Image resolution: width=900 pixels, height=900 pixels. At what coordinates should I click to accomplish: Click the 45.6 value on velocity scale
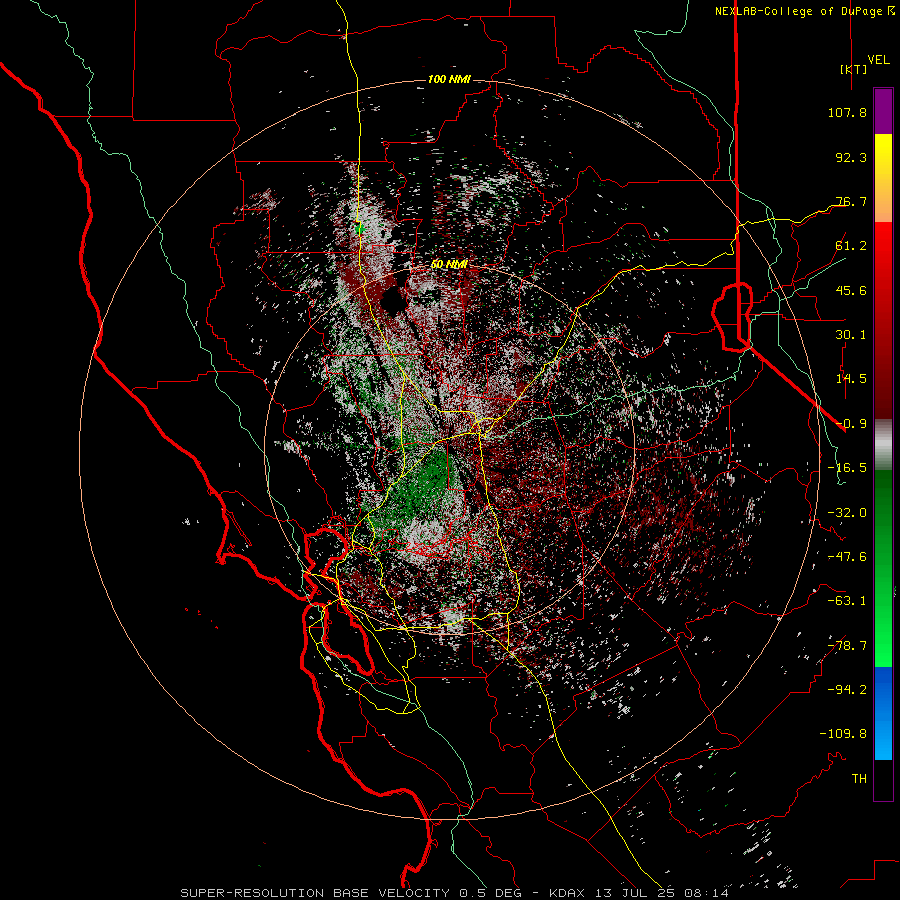851,290
